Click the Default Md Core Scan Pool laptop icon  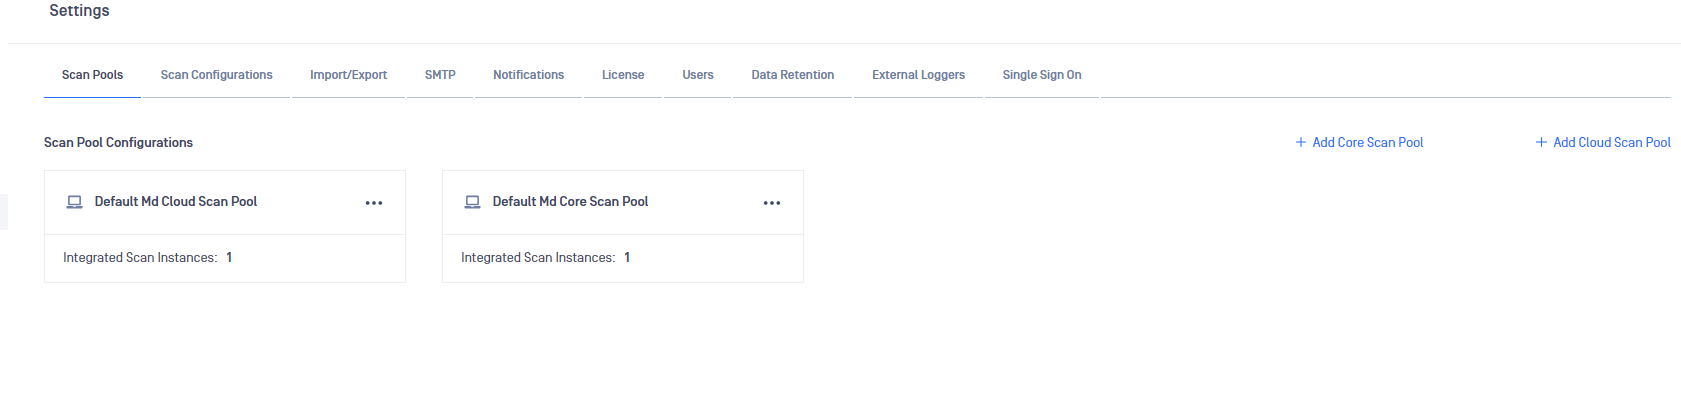(x=472, y=202)
